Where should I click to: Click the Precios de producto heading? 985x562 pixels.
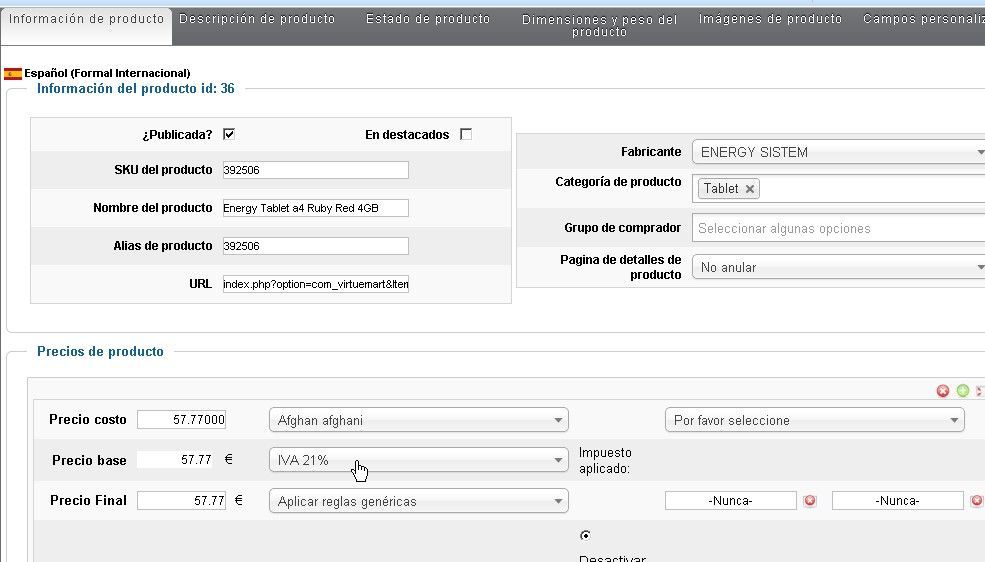click(101, 352)
